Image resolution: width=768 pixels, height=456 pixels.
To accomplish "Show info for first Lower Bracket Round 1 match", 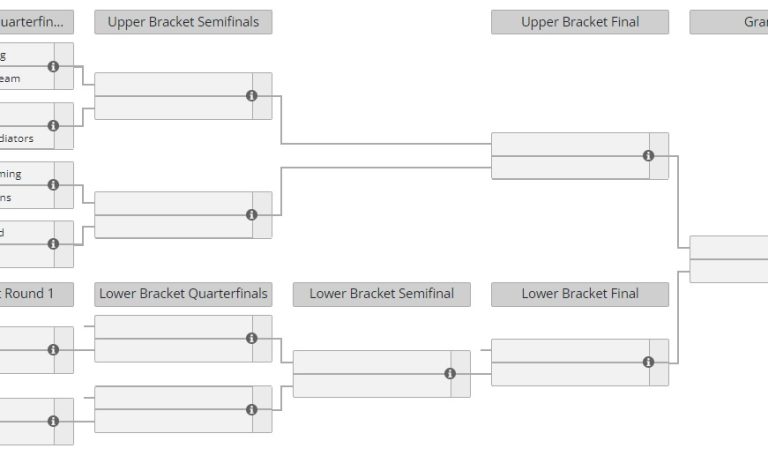I will (x=53, y=350).
